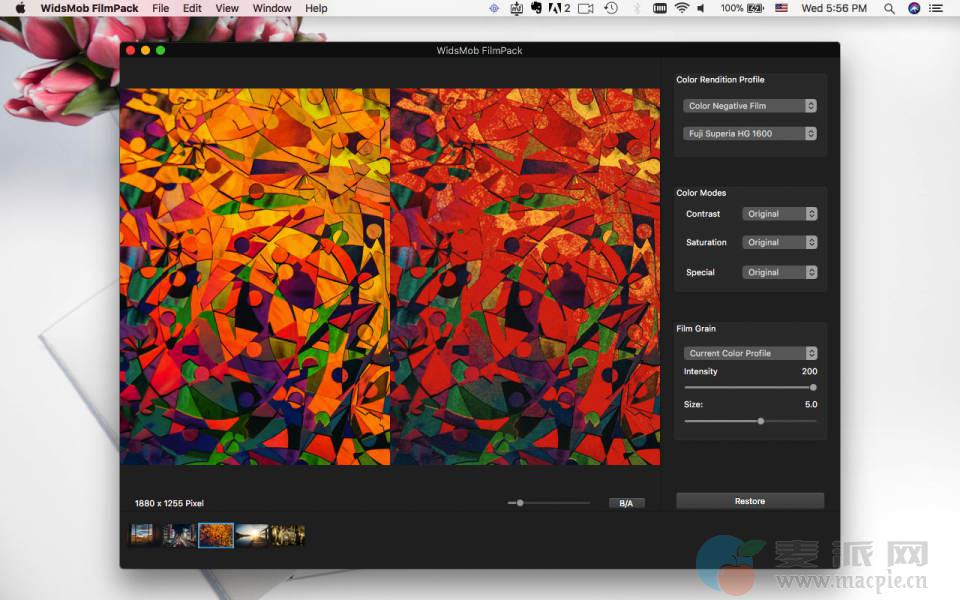Open the File menu
The height and width of the screenshot is (600, 960).
tap(160, 8)
